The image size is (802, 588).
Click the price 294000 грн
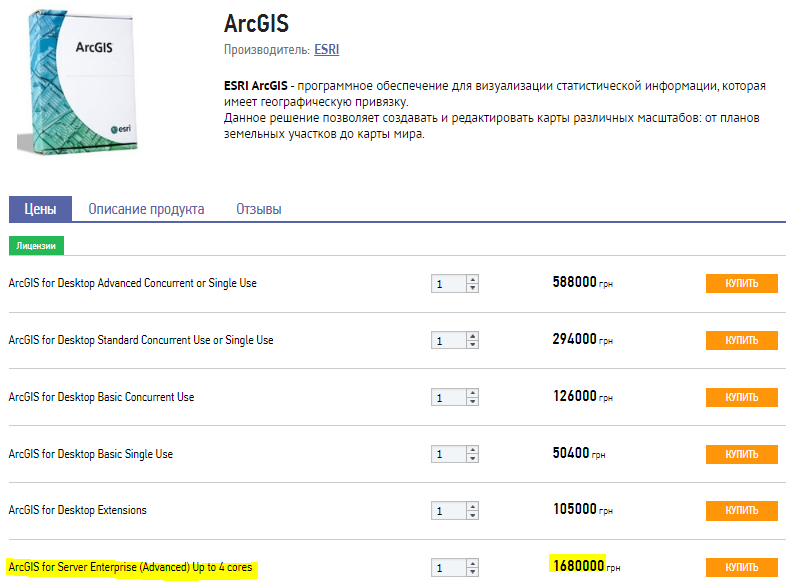pos(583,339)
